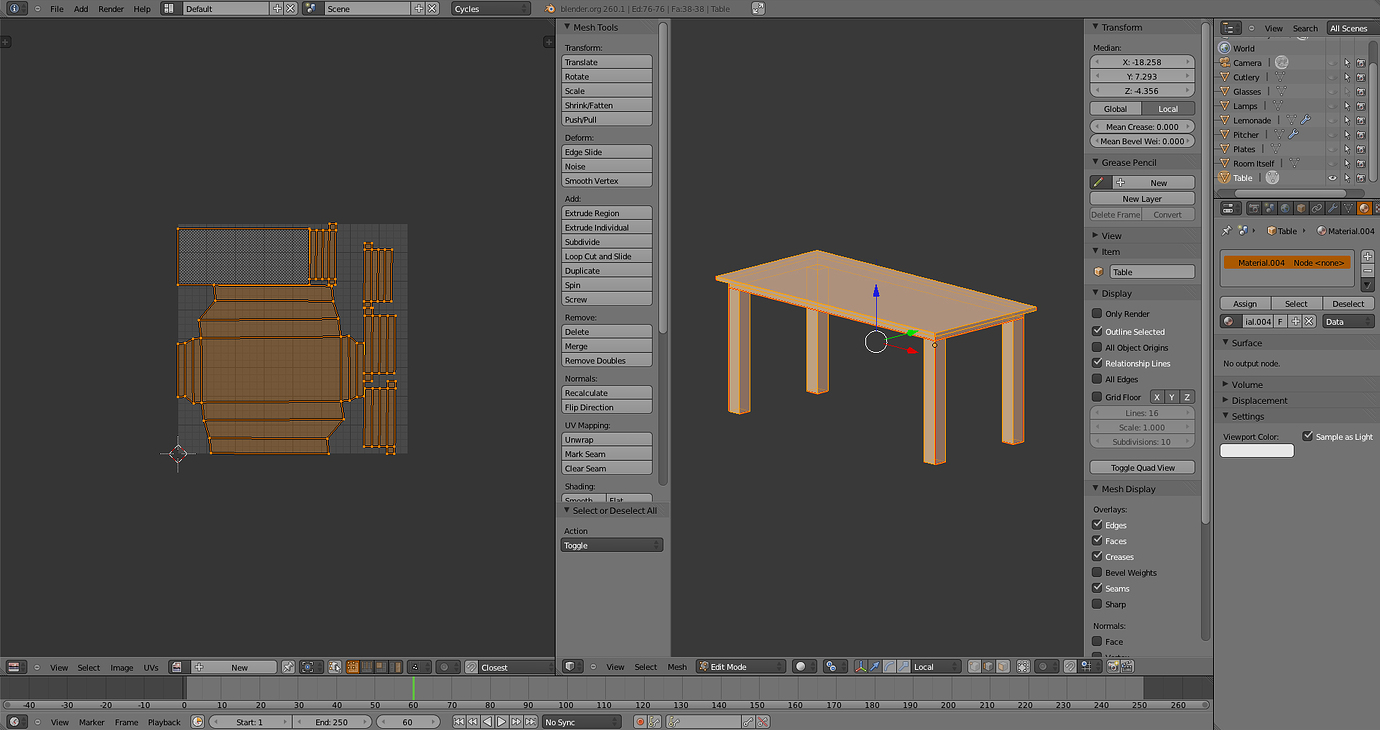Open the Toggle action dropdown
1380x730 pixels.
point(612,545)
